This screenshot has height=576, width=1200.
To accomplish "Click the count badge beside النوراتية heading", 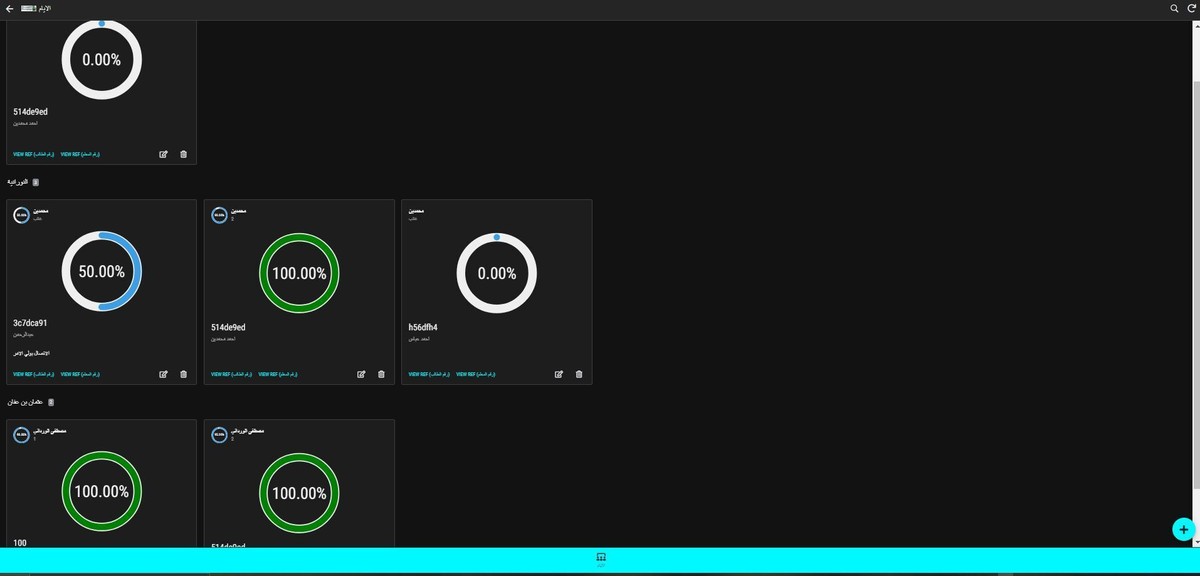I will (36, 182).
